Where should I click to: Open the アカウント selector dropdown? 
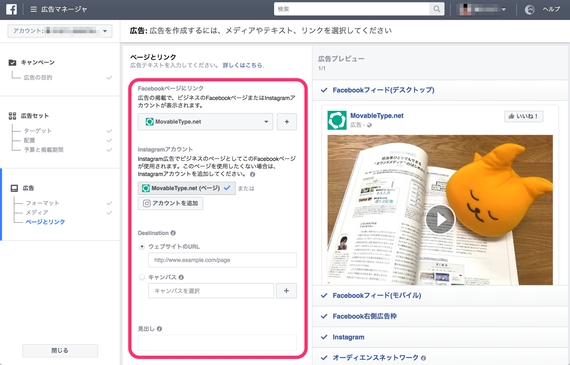point(60,31)
